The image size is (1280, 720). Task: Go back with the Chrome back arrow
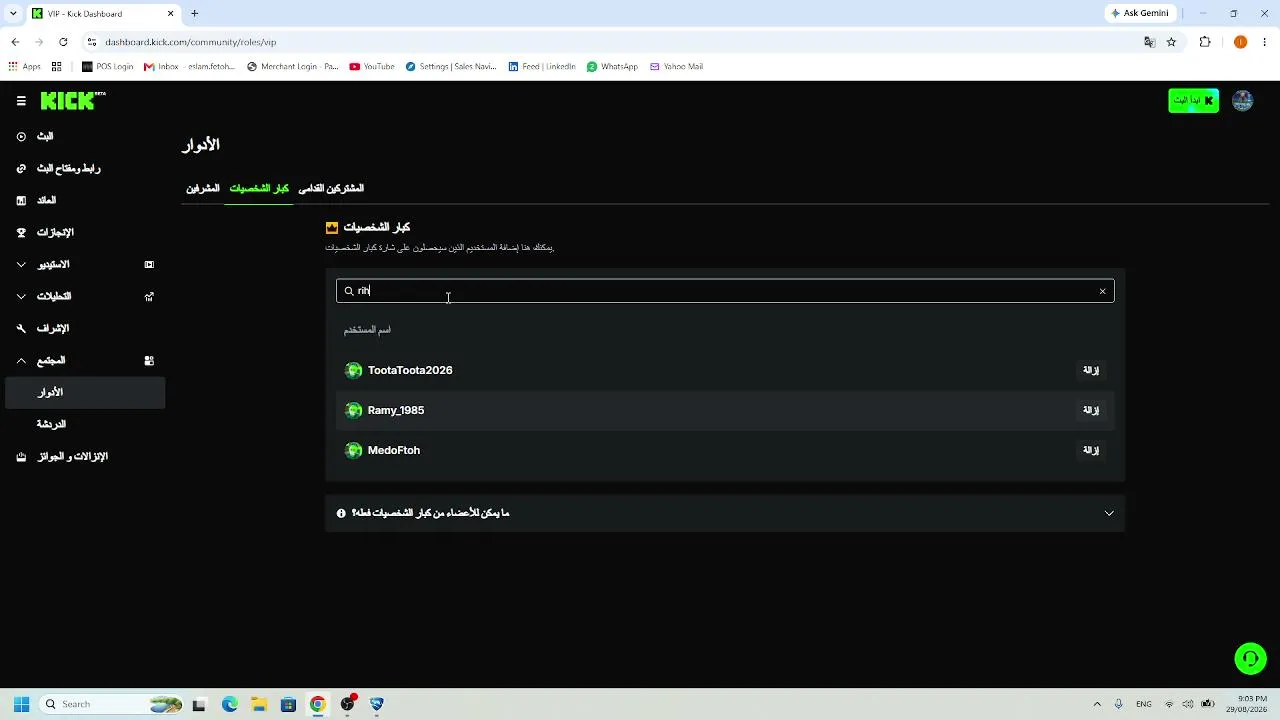click(15, 42)
